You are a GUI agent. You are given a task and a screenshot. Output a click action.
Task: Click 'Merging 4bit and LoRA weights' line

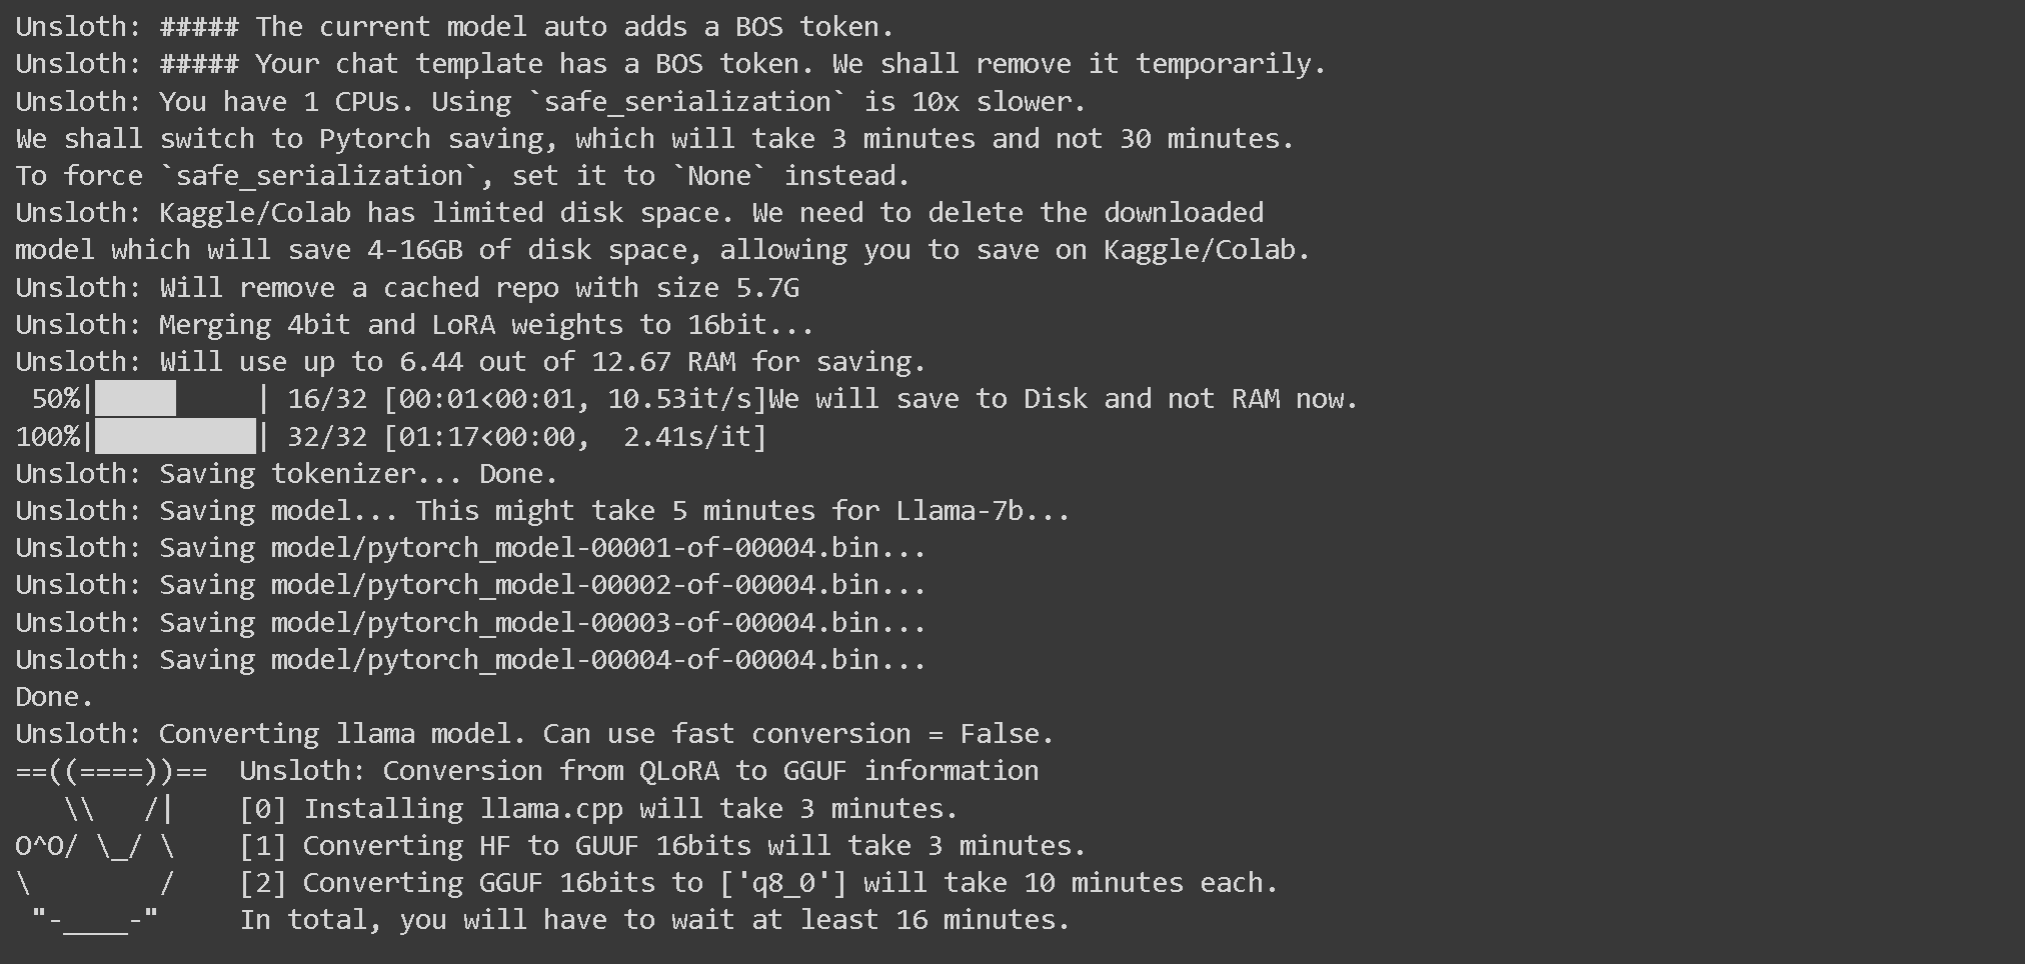(x=414, y=325)
